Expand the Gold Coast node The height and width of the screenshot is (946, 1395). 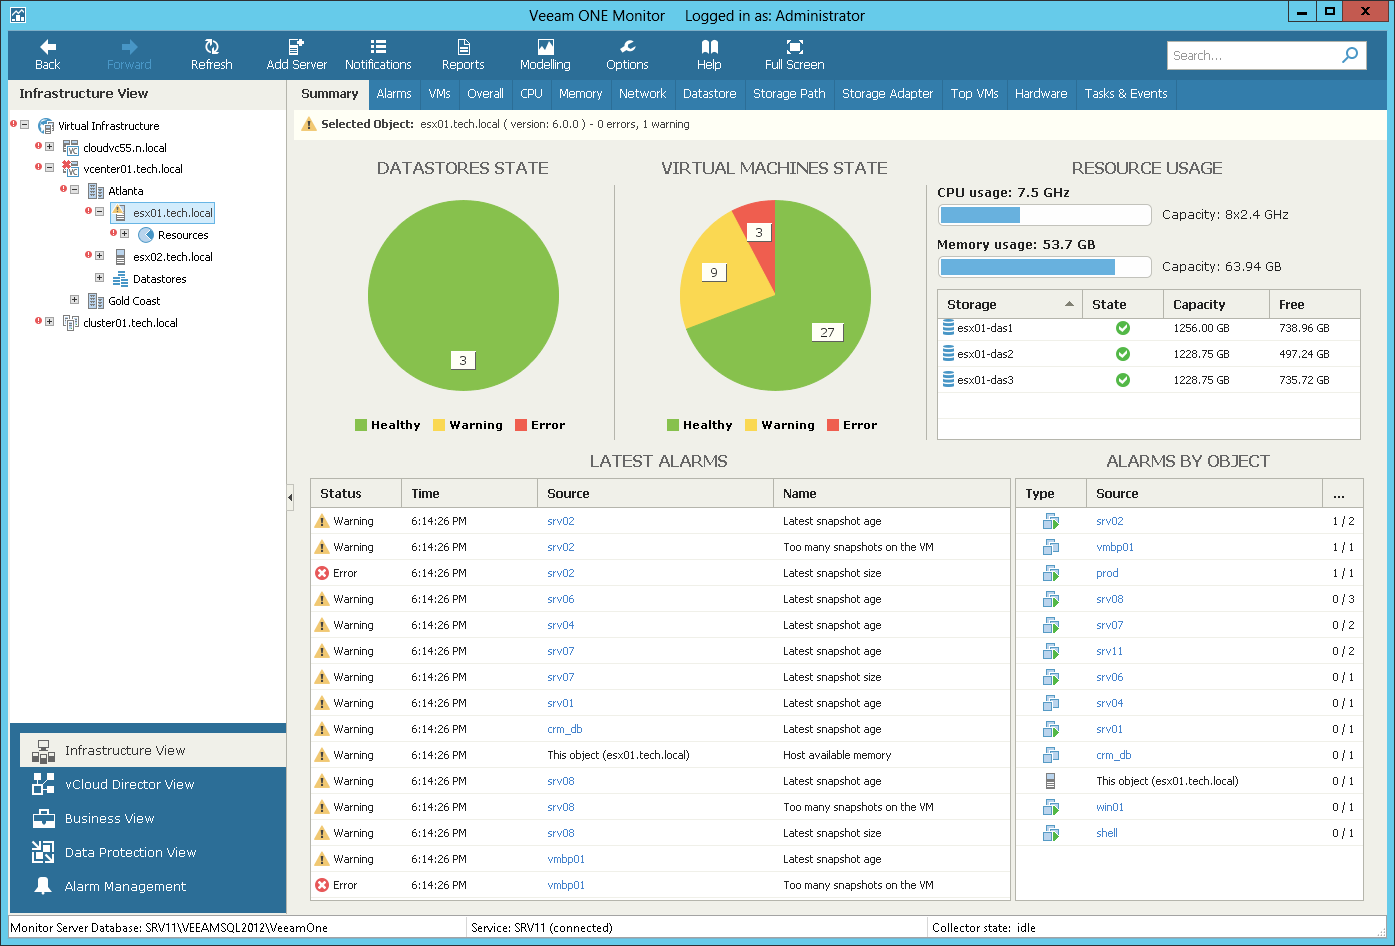coord(75,300)
